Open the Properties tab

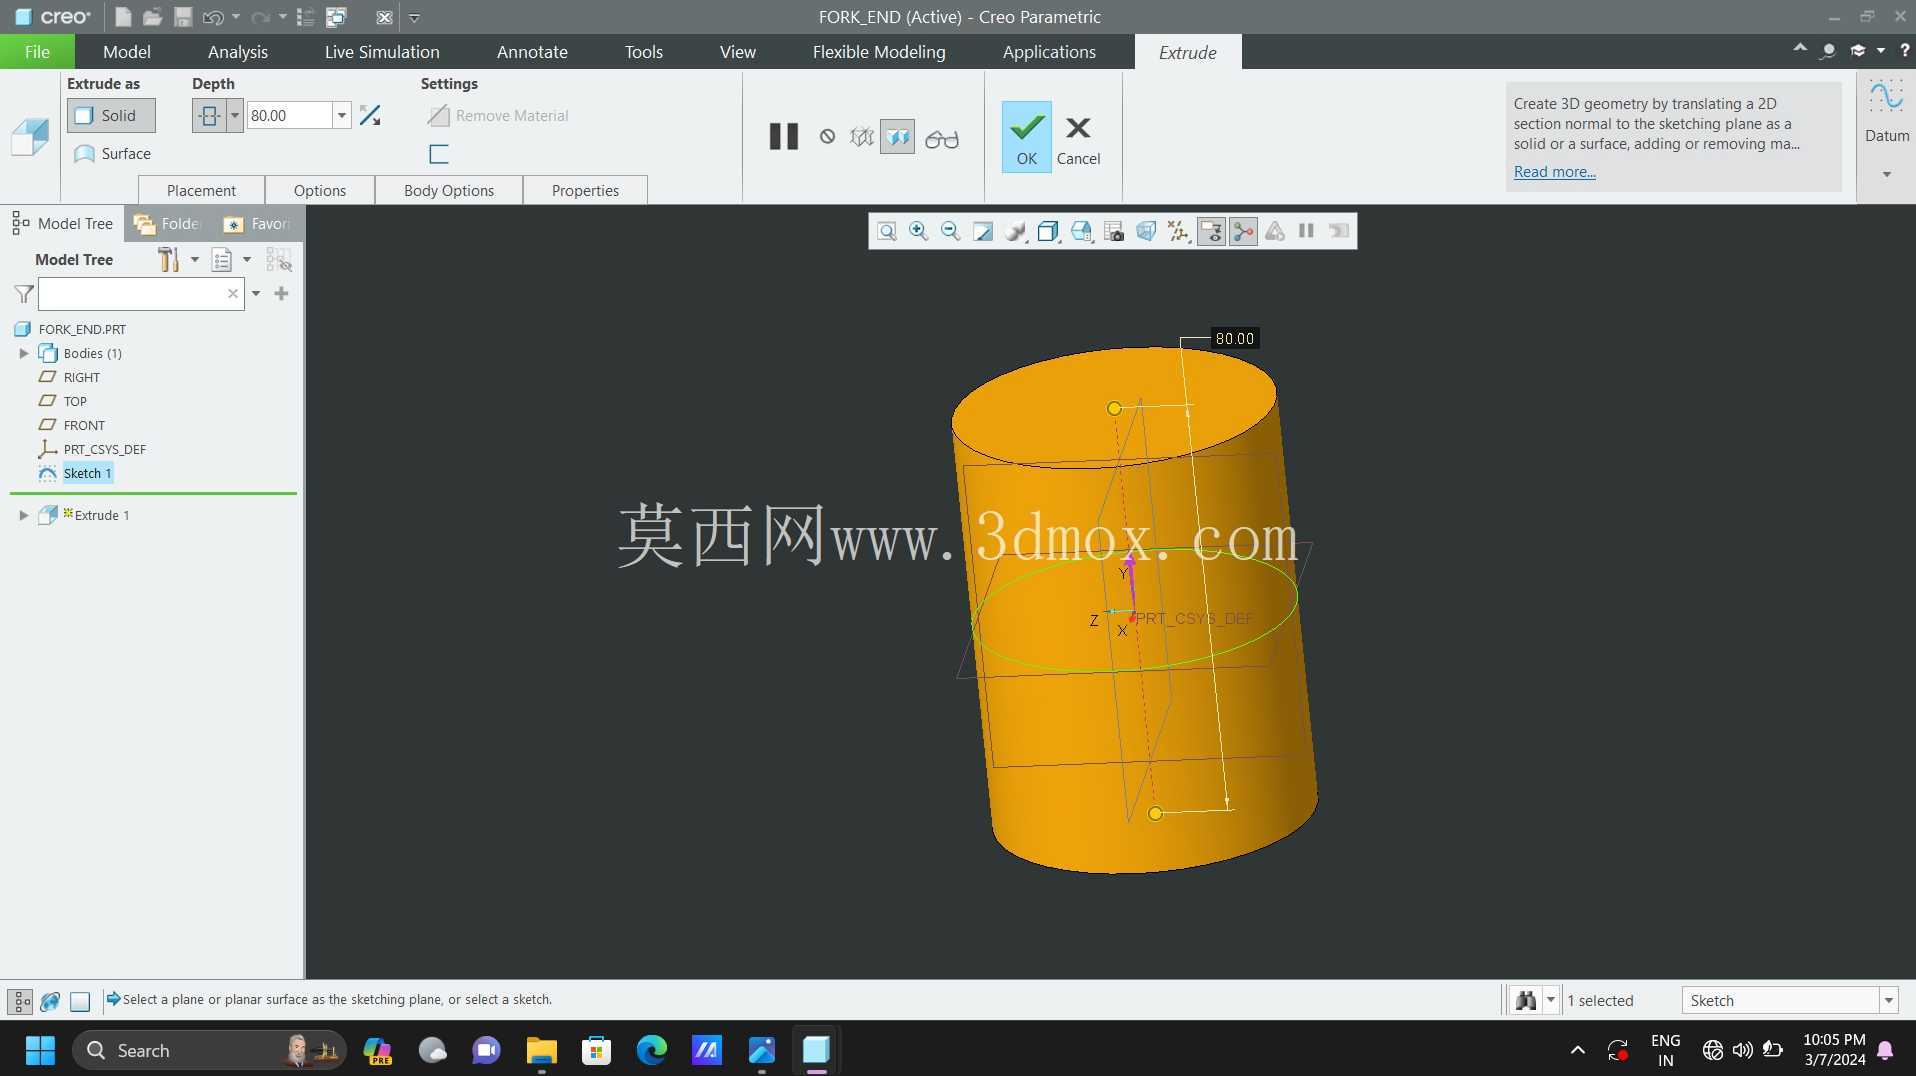[x=585, y=190]
